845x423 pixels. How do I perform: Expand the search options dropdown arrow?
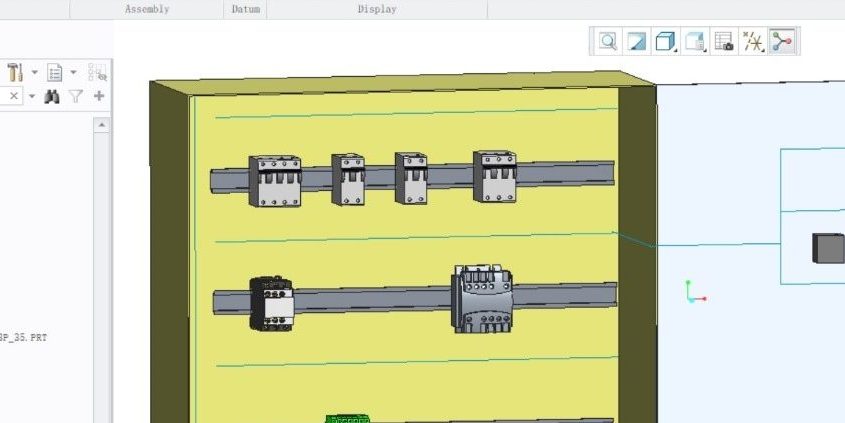click(32, 96)
